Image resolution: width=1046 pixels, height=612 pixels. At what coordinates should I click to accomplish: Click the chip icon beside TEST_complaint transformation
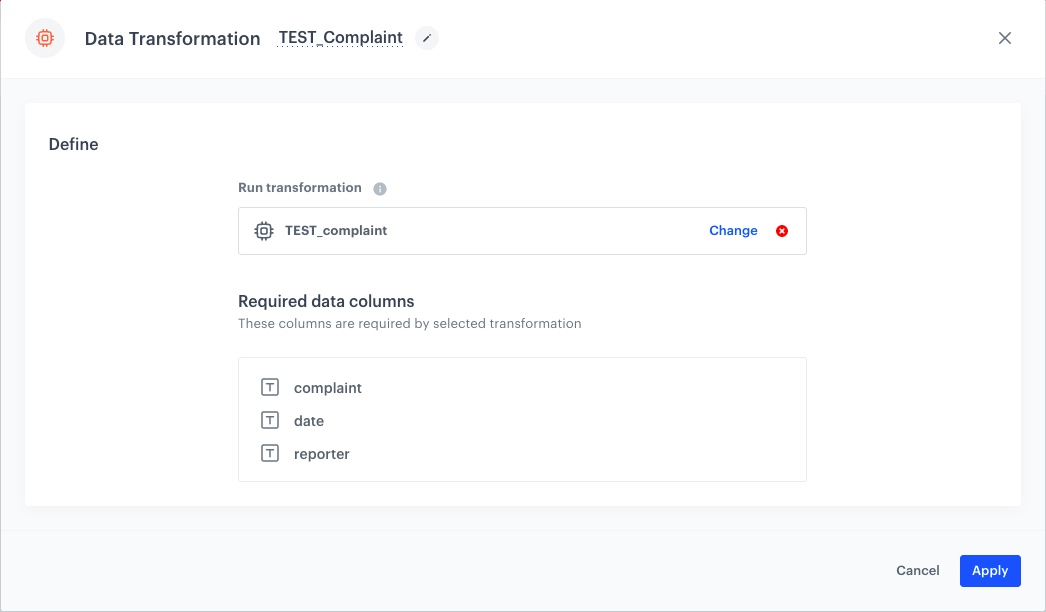point(263,230)
